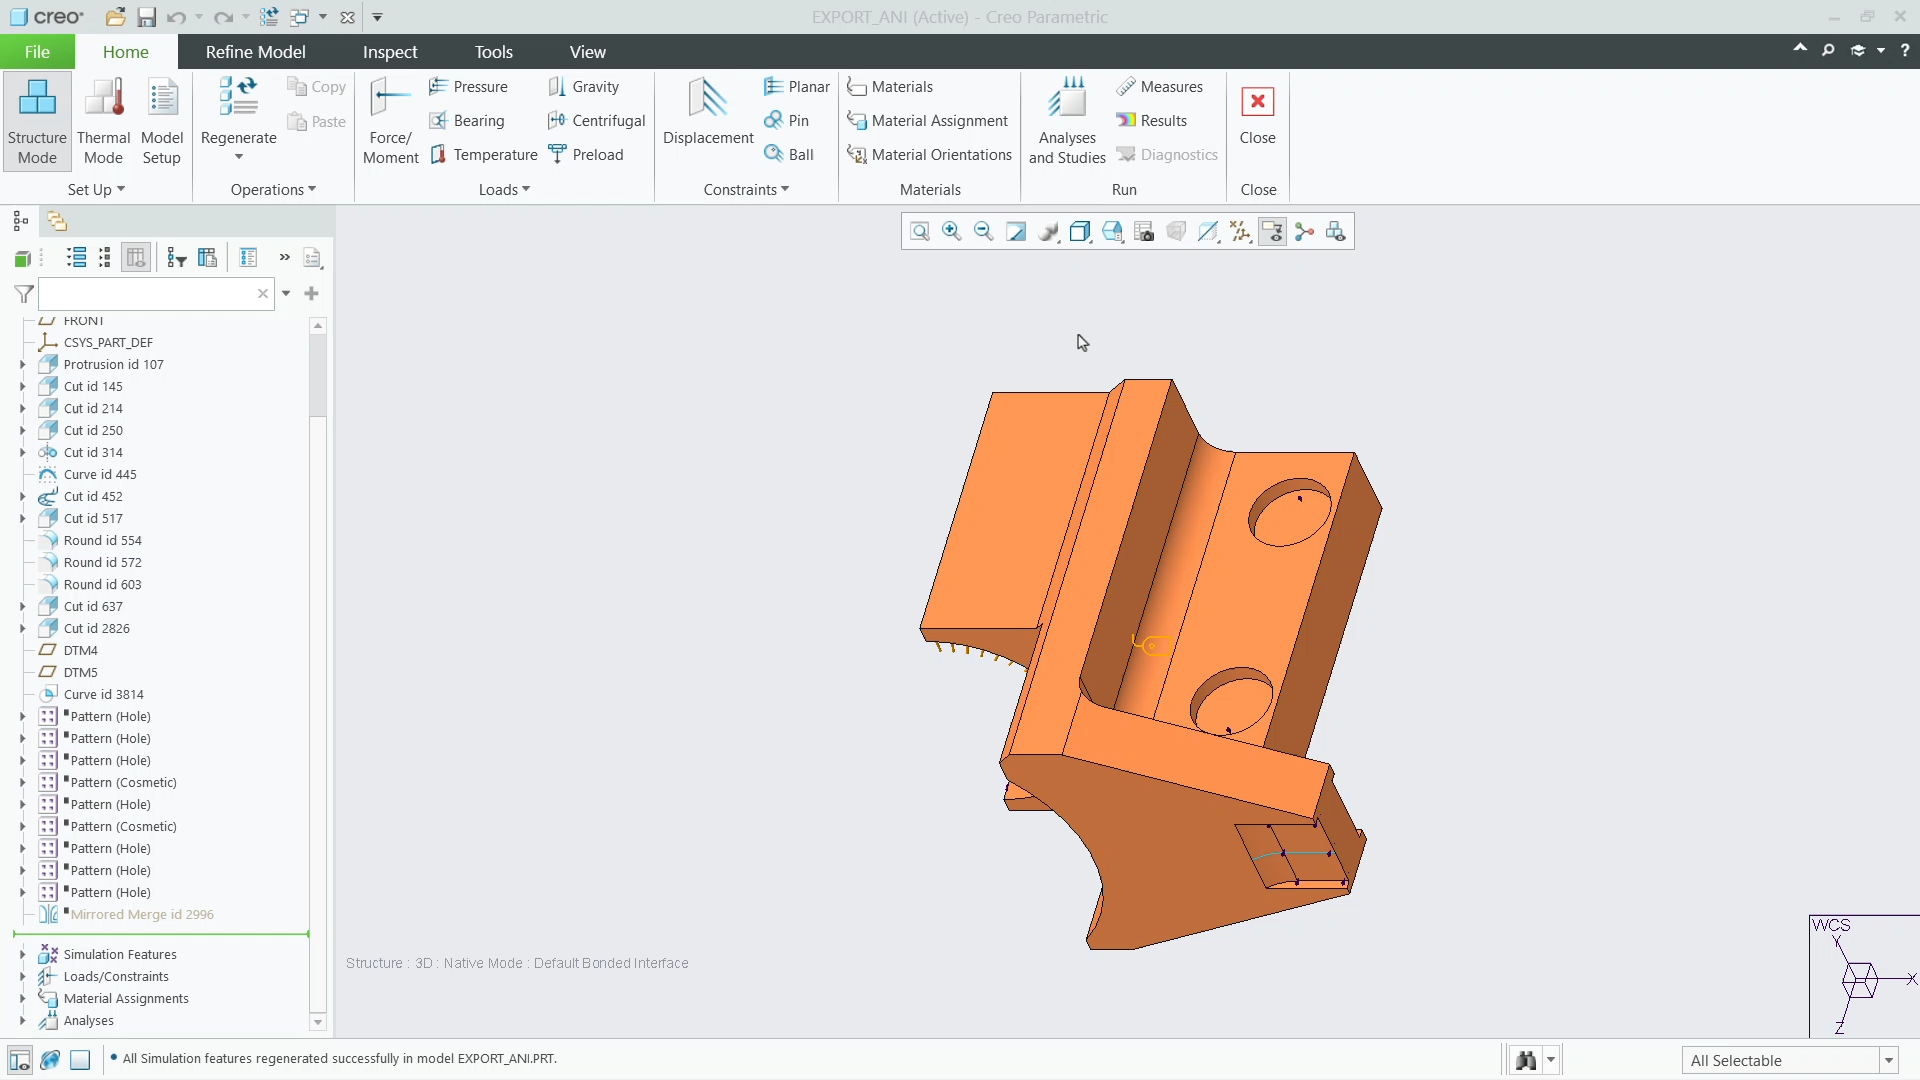Toggle datum display filters icon
1920x1080 pixels.
1240,232
